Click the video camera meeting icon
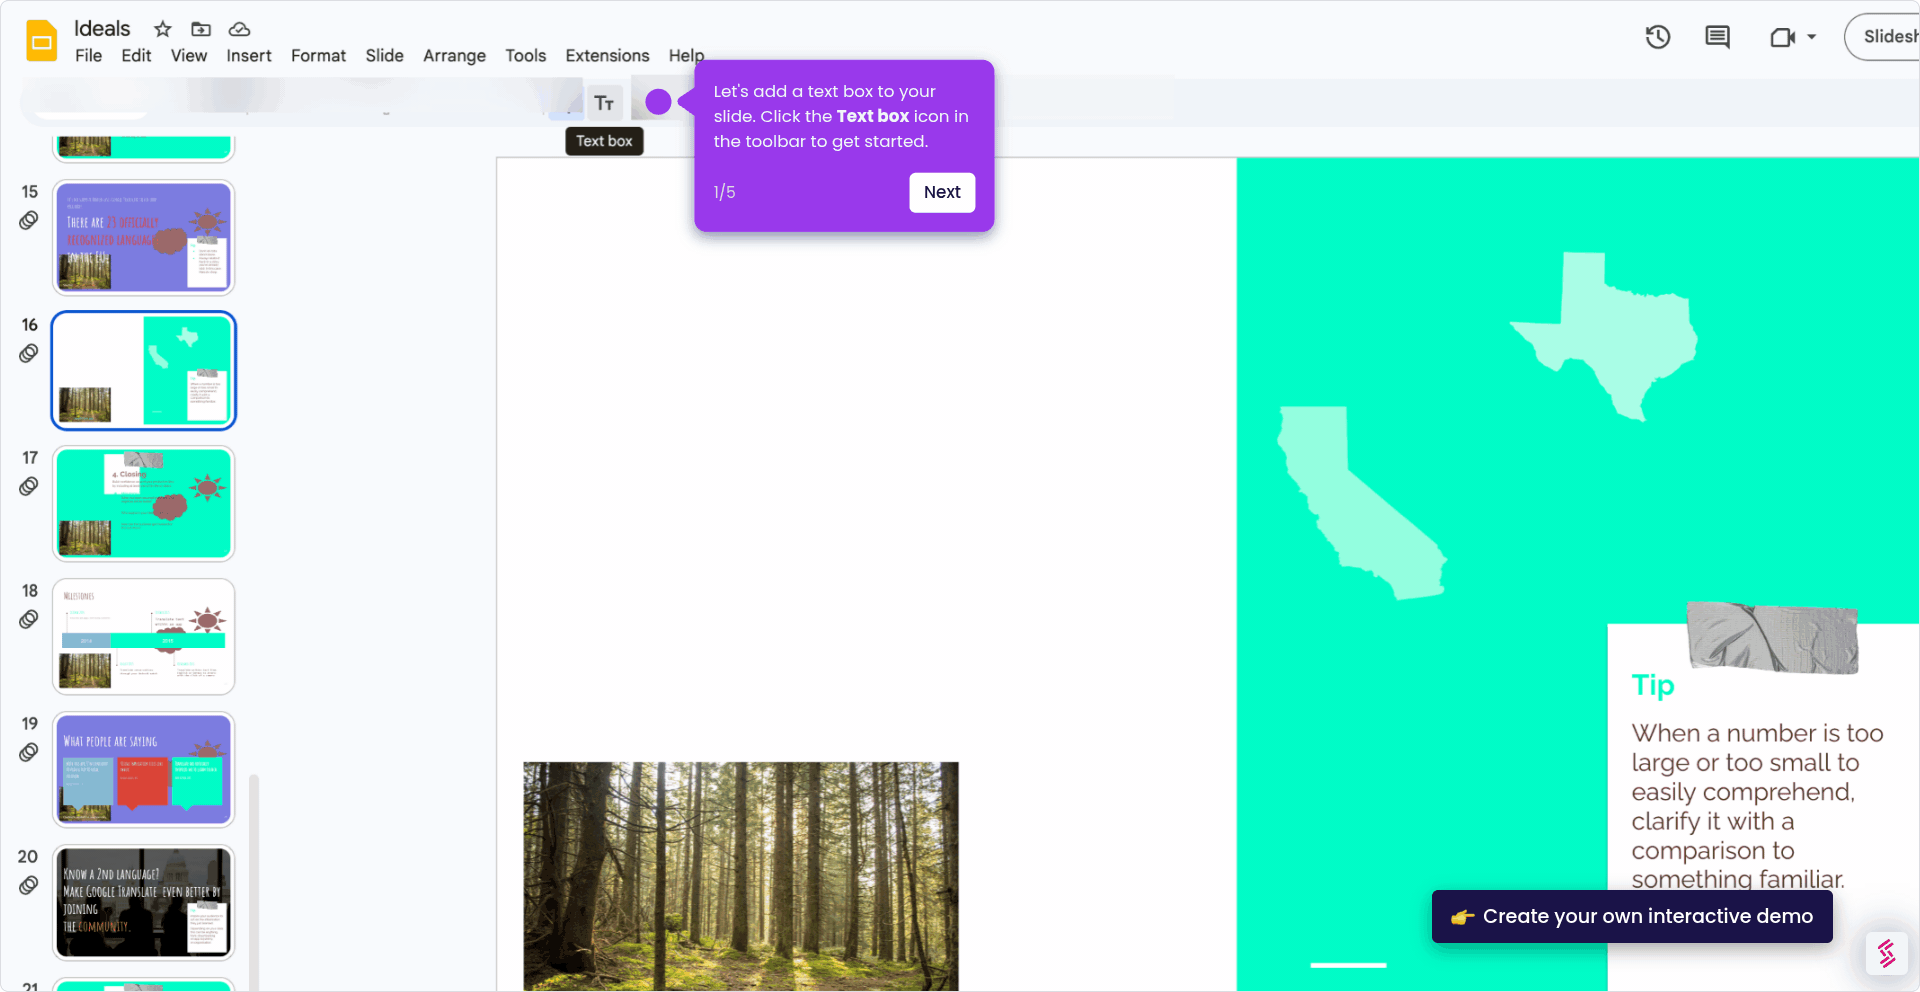The image size is (1920, 992). tap(1782, 37)
